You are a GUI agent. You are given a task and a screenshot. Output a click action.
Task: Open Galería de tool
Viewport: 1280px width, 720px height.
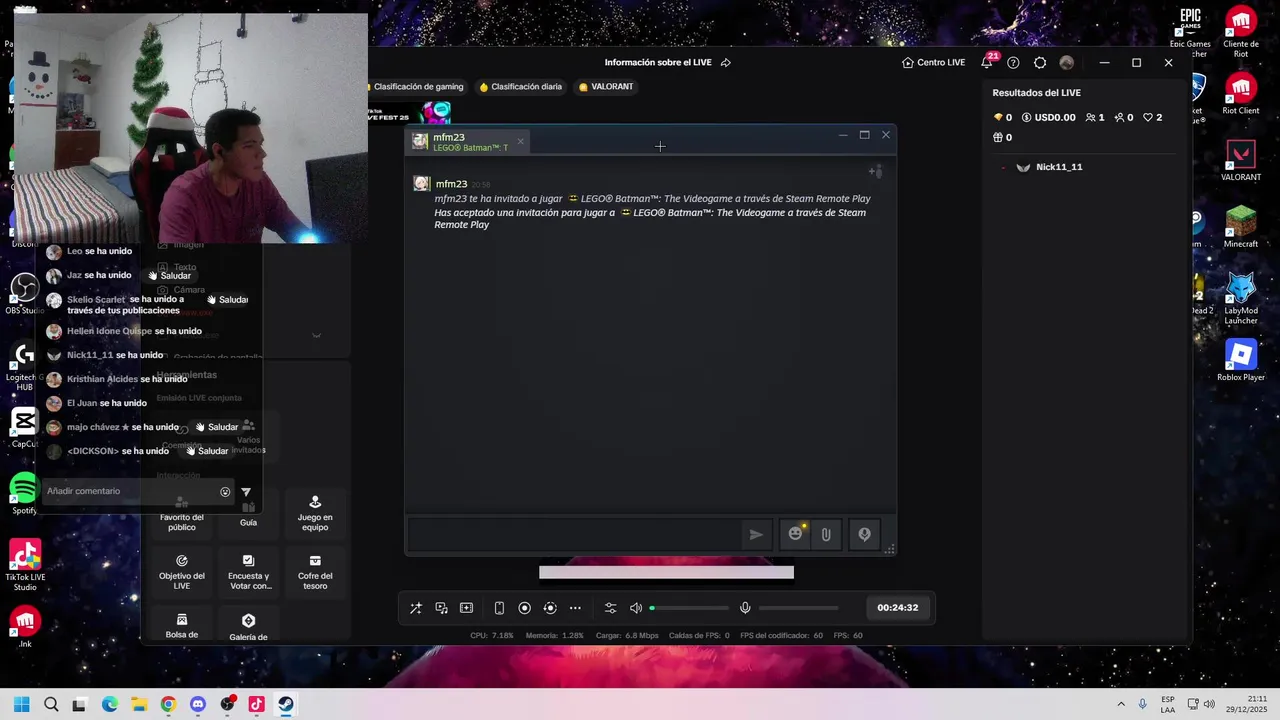248,626
